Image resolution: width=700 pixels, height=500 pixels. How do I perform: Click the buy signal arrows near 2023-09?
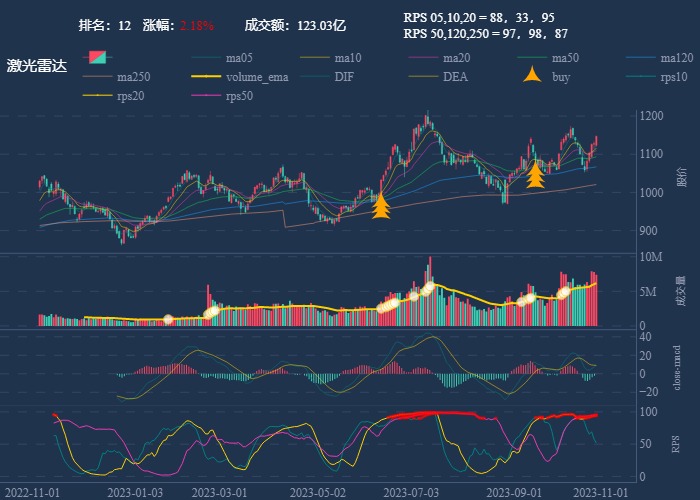[535, 175]
